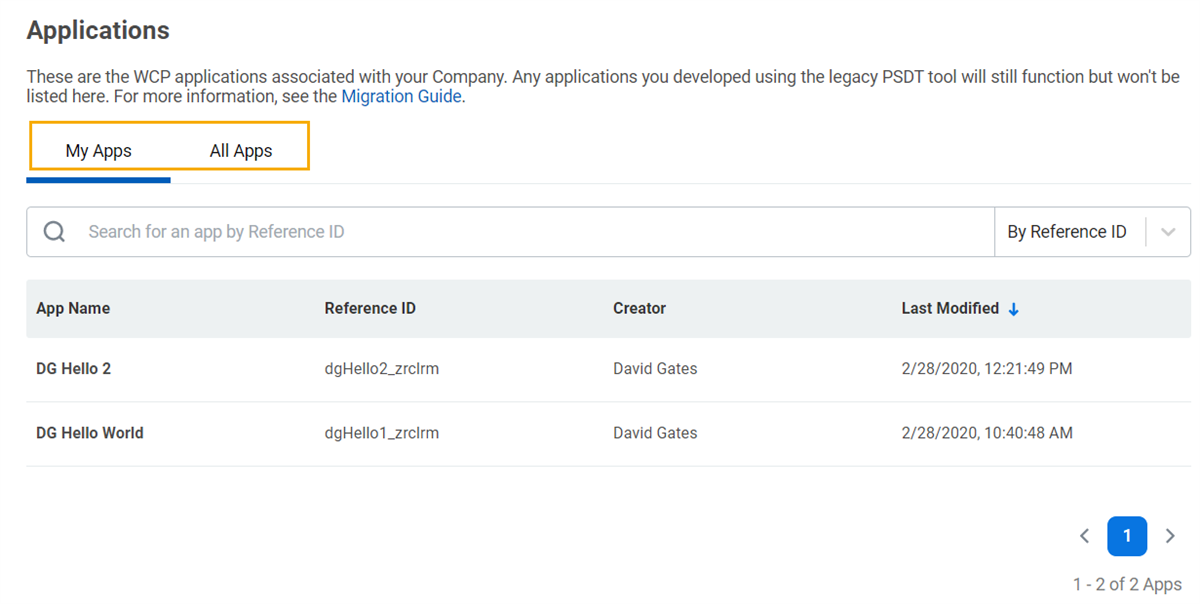Select page 1 button

1127,536
